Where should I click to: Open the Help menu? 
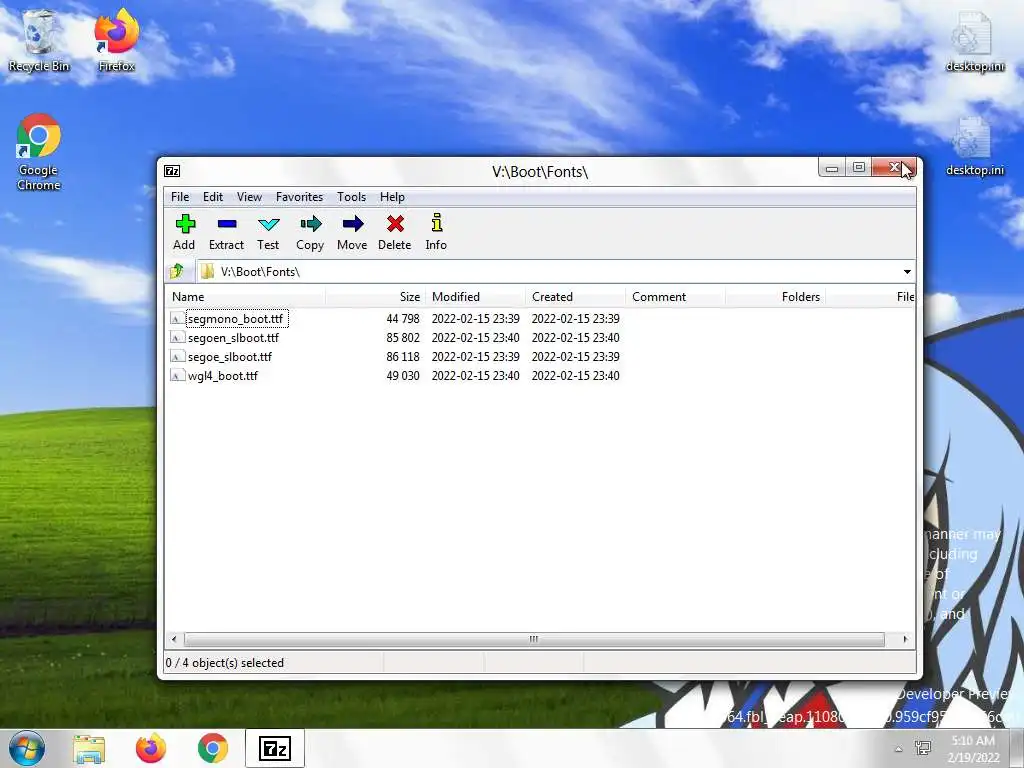(x=392, y=197)
